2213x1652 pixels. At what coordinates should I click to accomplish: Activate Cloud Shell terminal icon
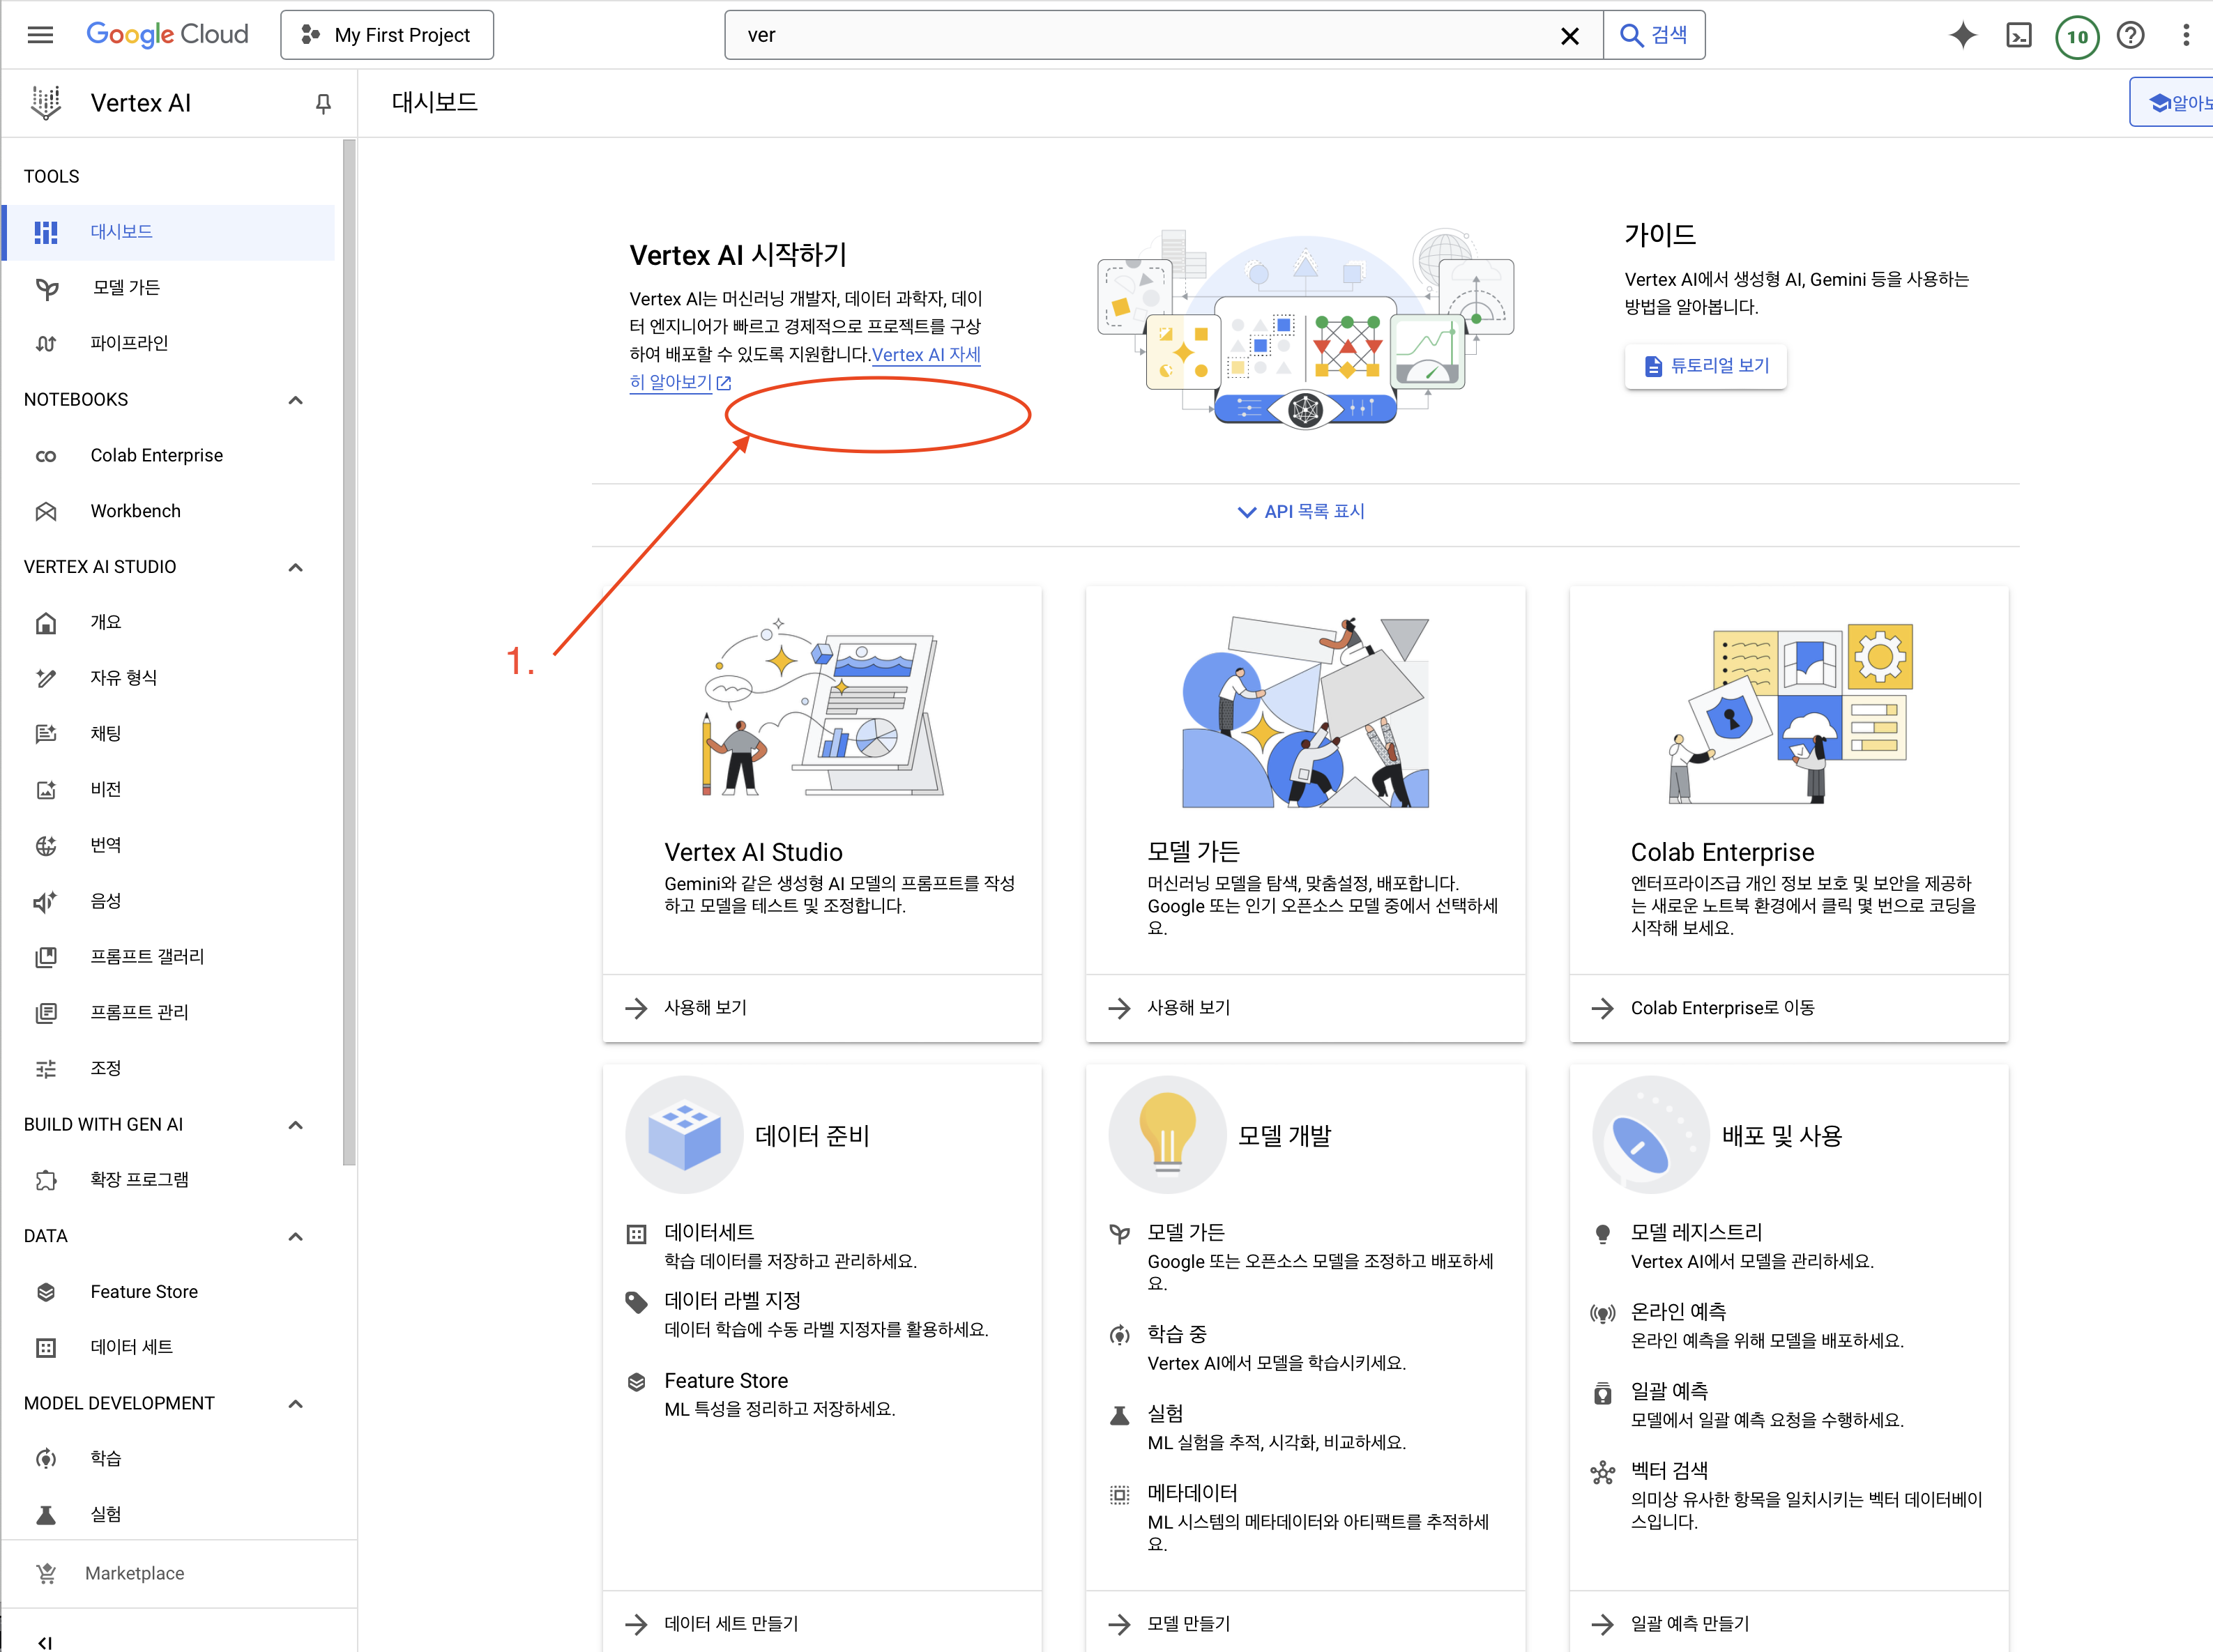(2018, 36)
